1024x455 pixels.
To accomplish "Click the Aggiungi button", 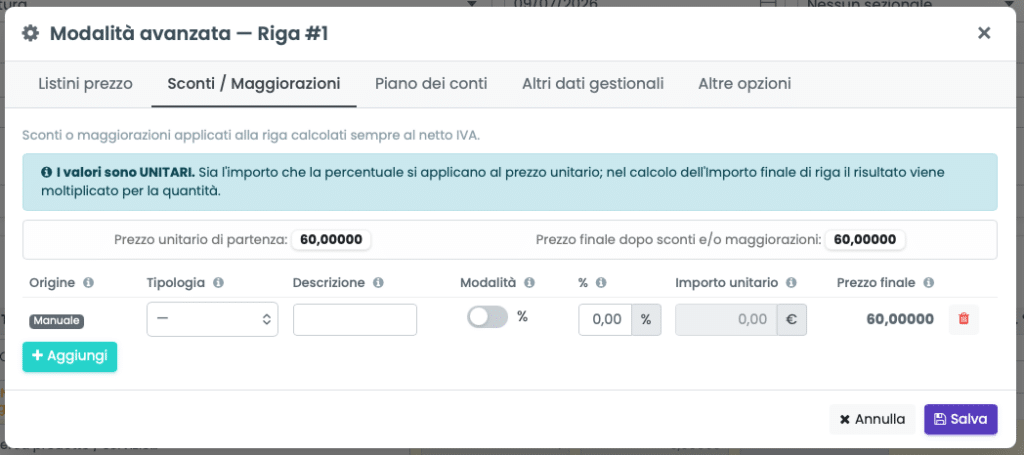I will pos(70,356).
